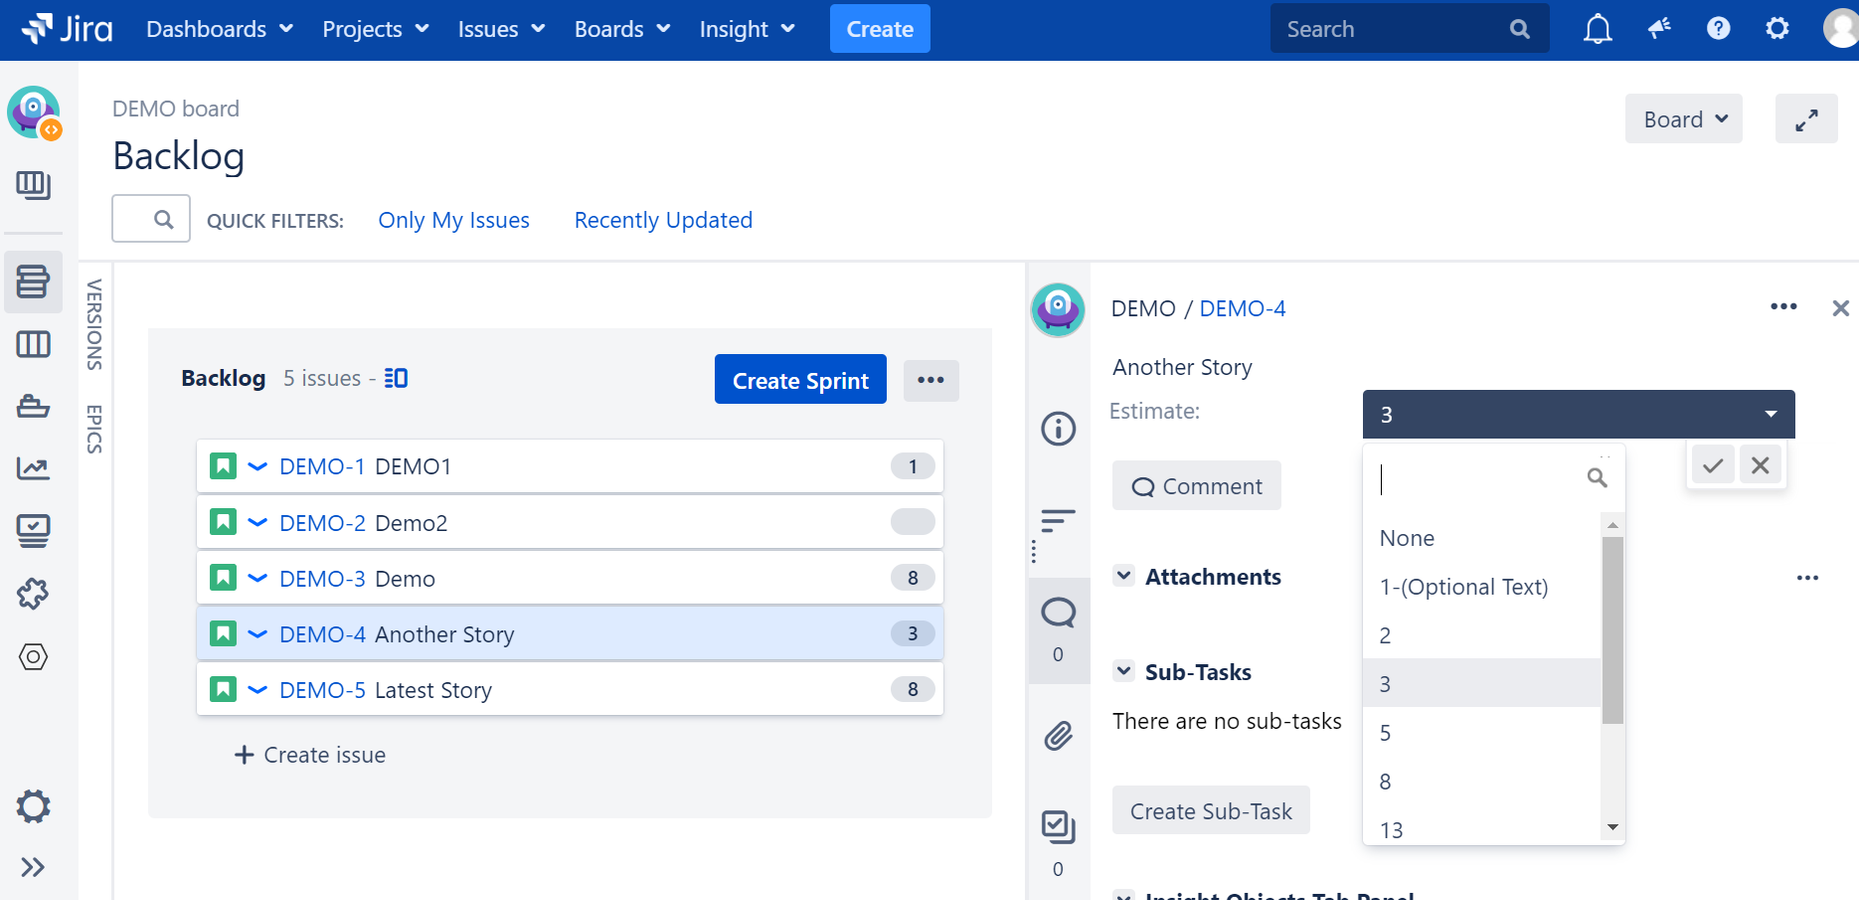
Task: Apply the Only My Issues filter
Action: (x=454, y=220)
